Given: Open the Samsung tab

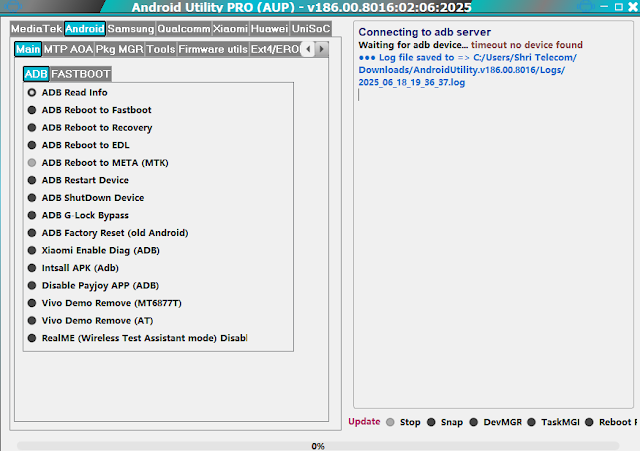Looking at the screenshot, I should click(x=131, y=29).
